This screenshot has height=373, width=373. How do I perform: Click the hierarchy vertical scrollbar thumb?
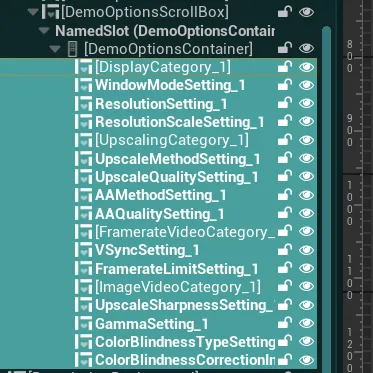[x=326, y=199]
